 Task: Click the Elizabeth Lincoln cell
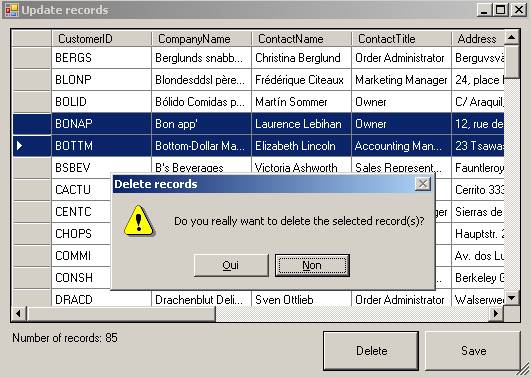point(301,146)
